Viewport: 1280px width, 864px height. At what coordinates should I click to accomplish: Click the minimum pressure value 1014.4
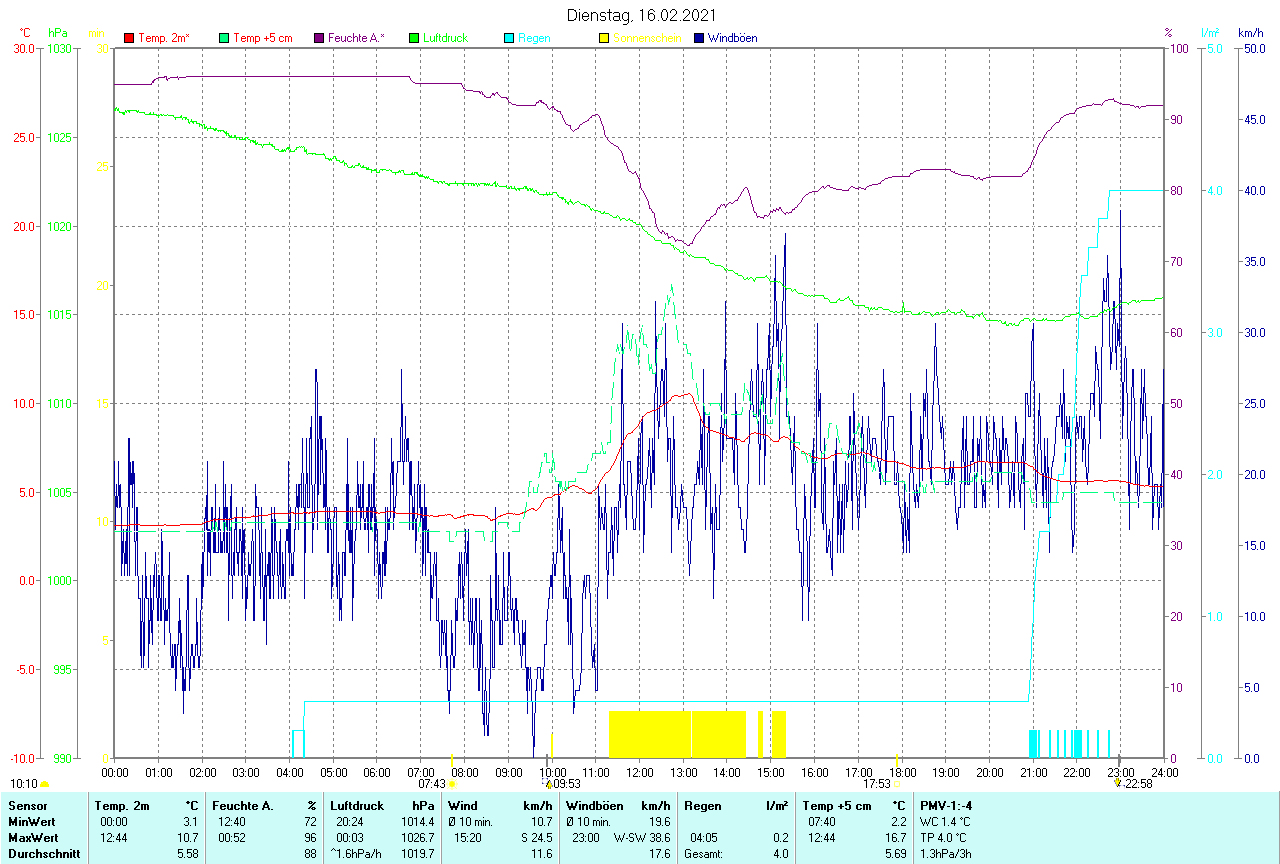pyautogui.click(x=417, y=821)
